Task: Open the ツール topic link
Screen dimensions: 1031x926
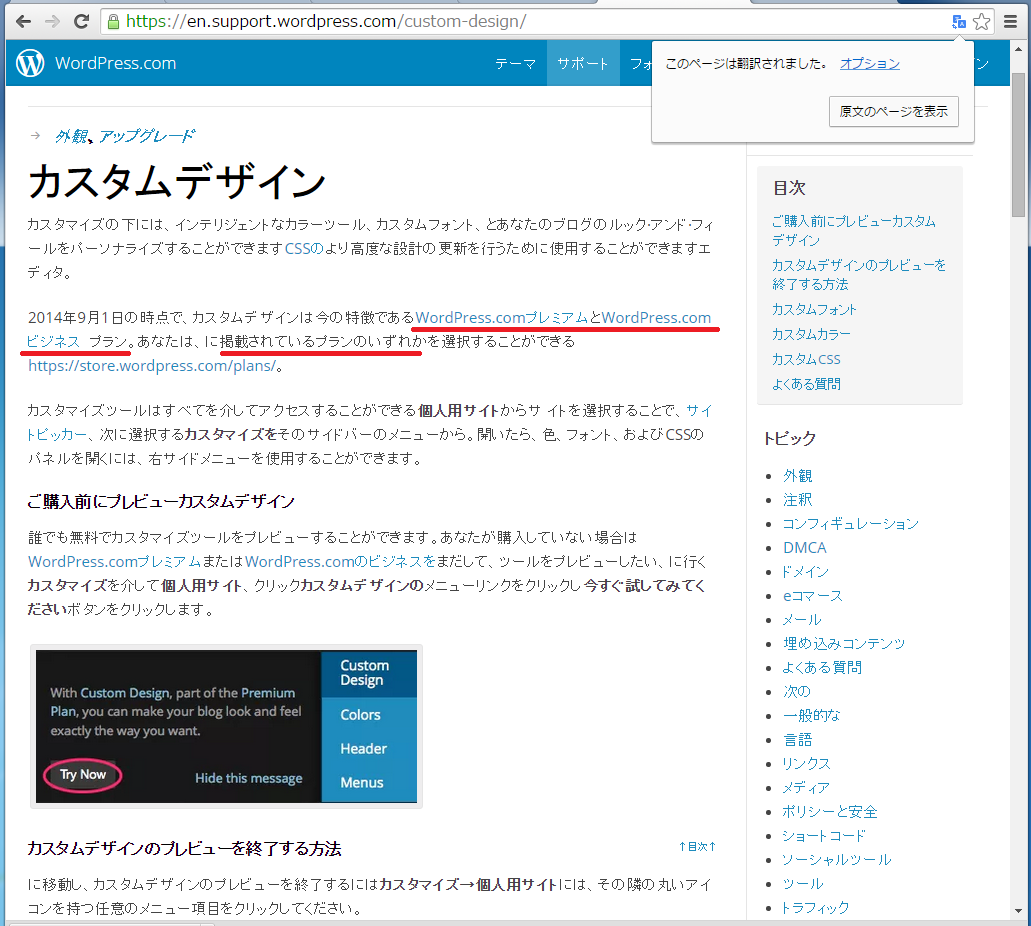Action: point(803,884)
